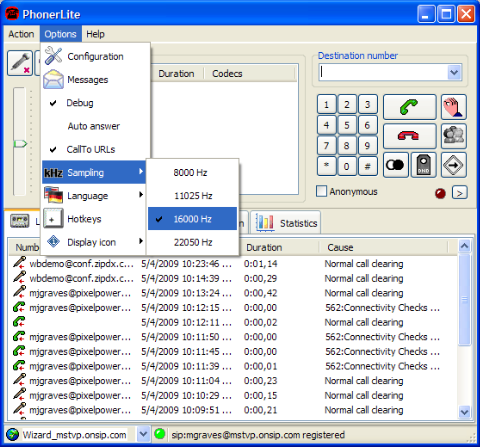Image resolution: width=480 pixels, height=447 pixels.
Task: Open the profile dropdown in status bar
Action: click(143, 434)
